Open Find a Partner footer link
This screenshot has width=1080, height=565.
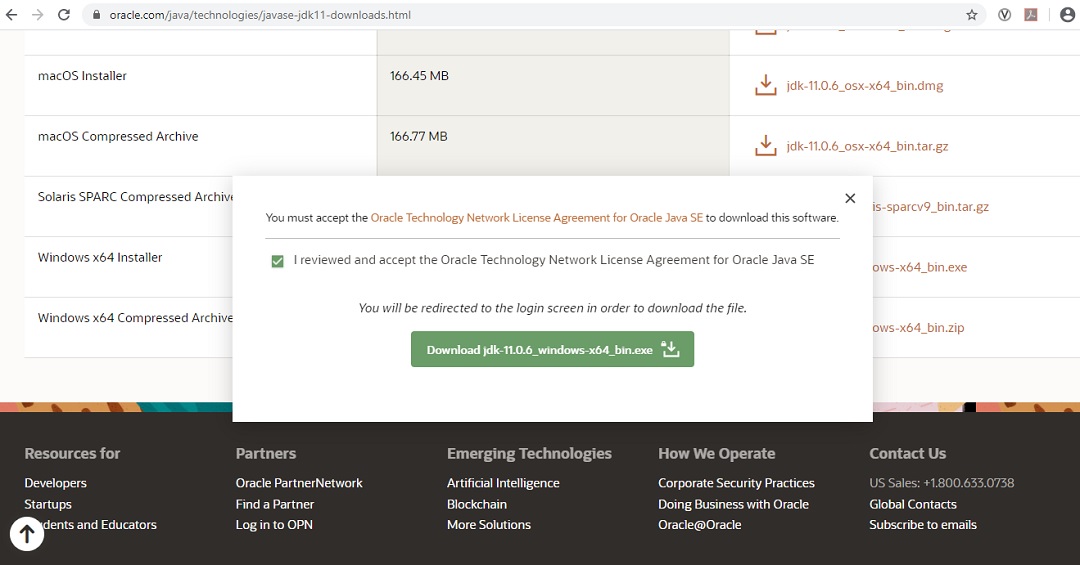pos(275,504)
